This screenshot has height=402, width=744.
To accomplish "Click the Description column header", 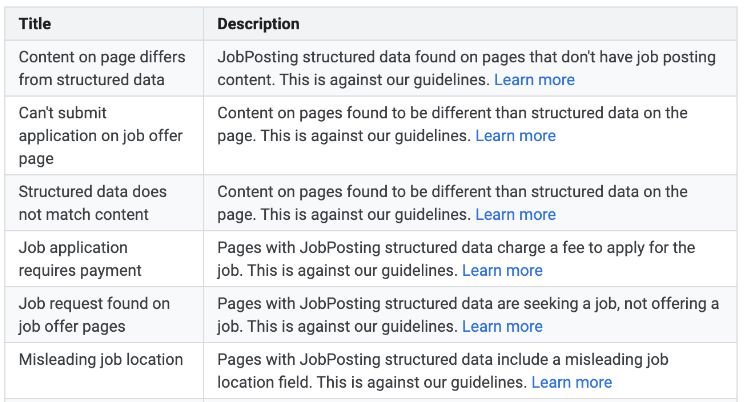I will (259, 24).
